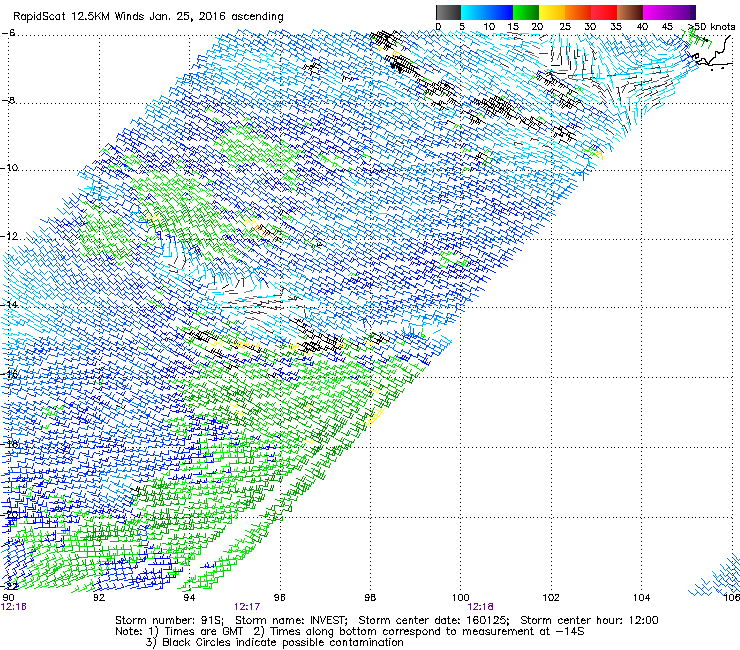740x650 pixels.
Task: Click the 'Storm center date: 160125' text
Action: [x=433, y=620]
